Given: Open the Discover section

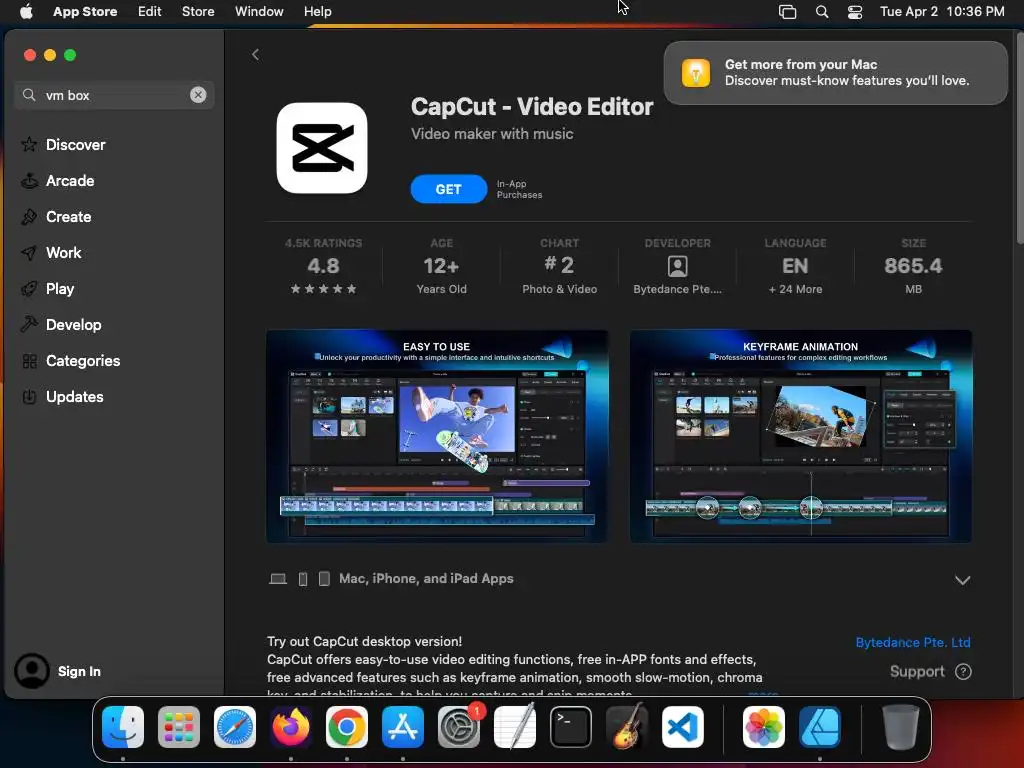Looking at the screenshot, I should 75,145.
